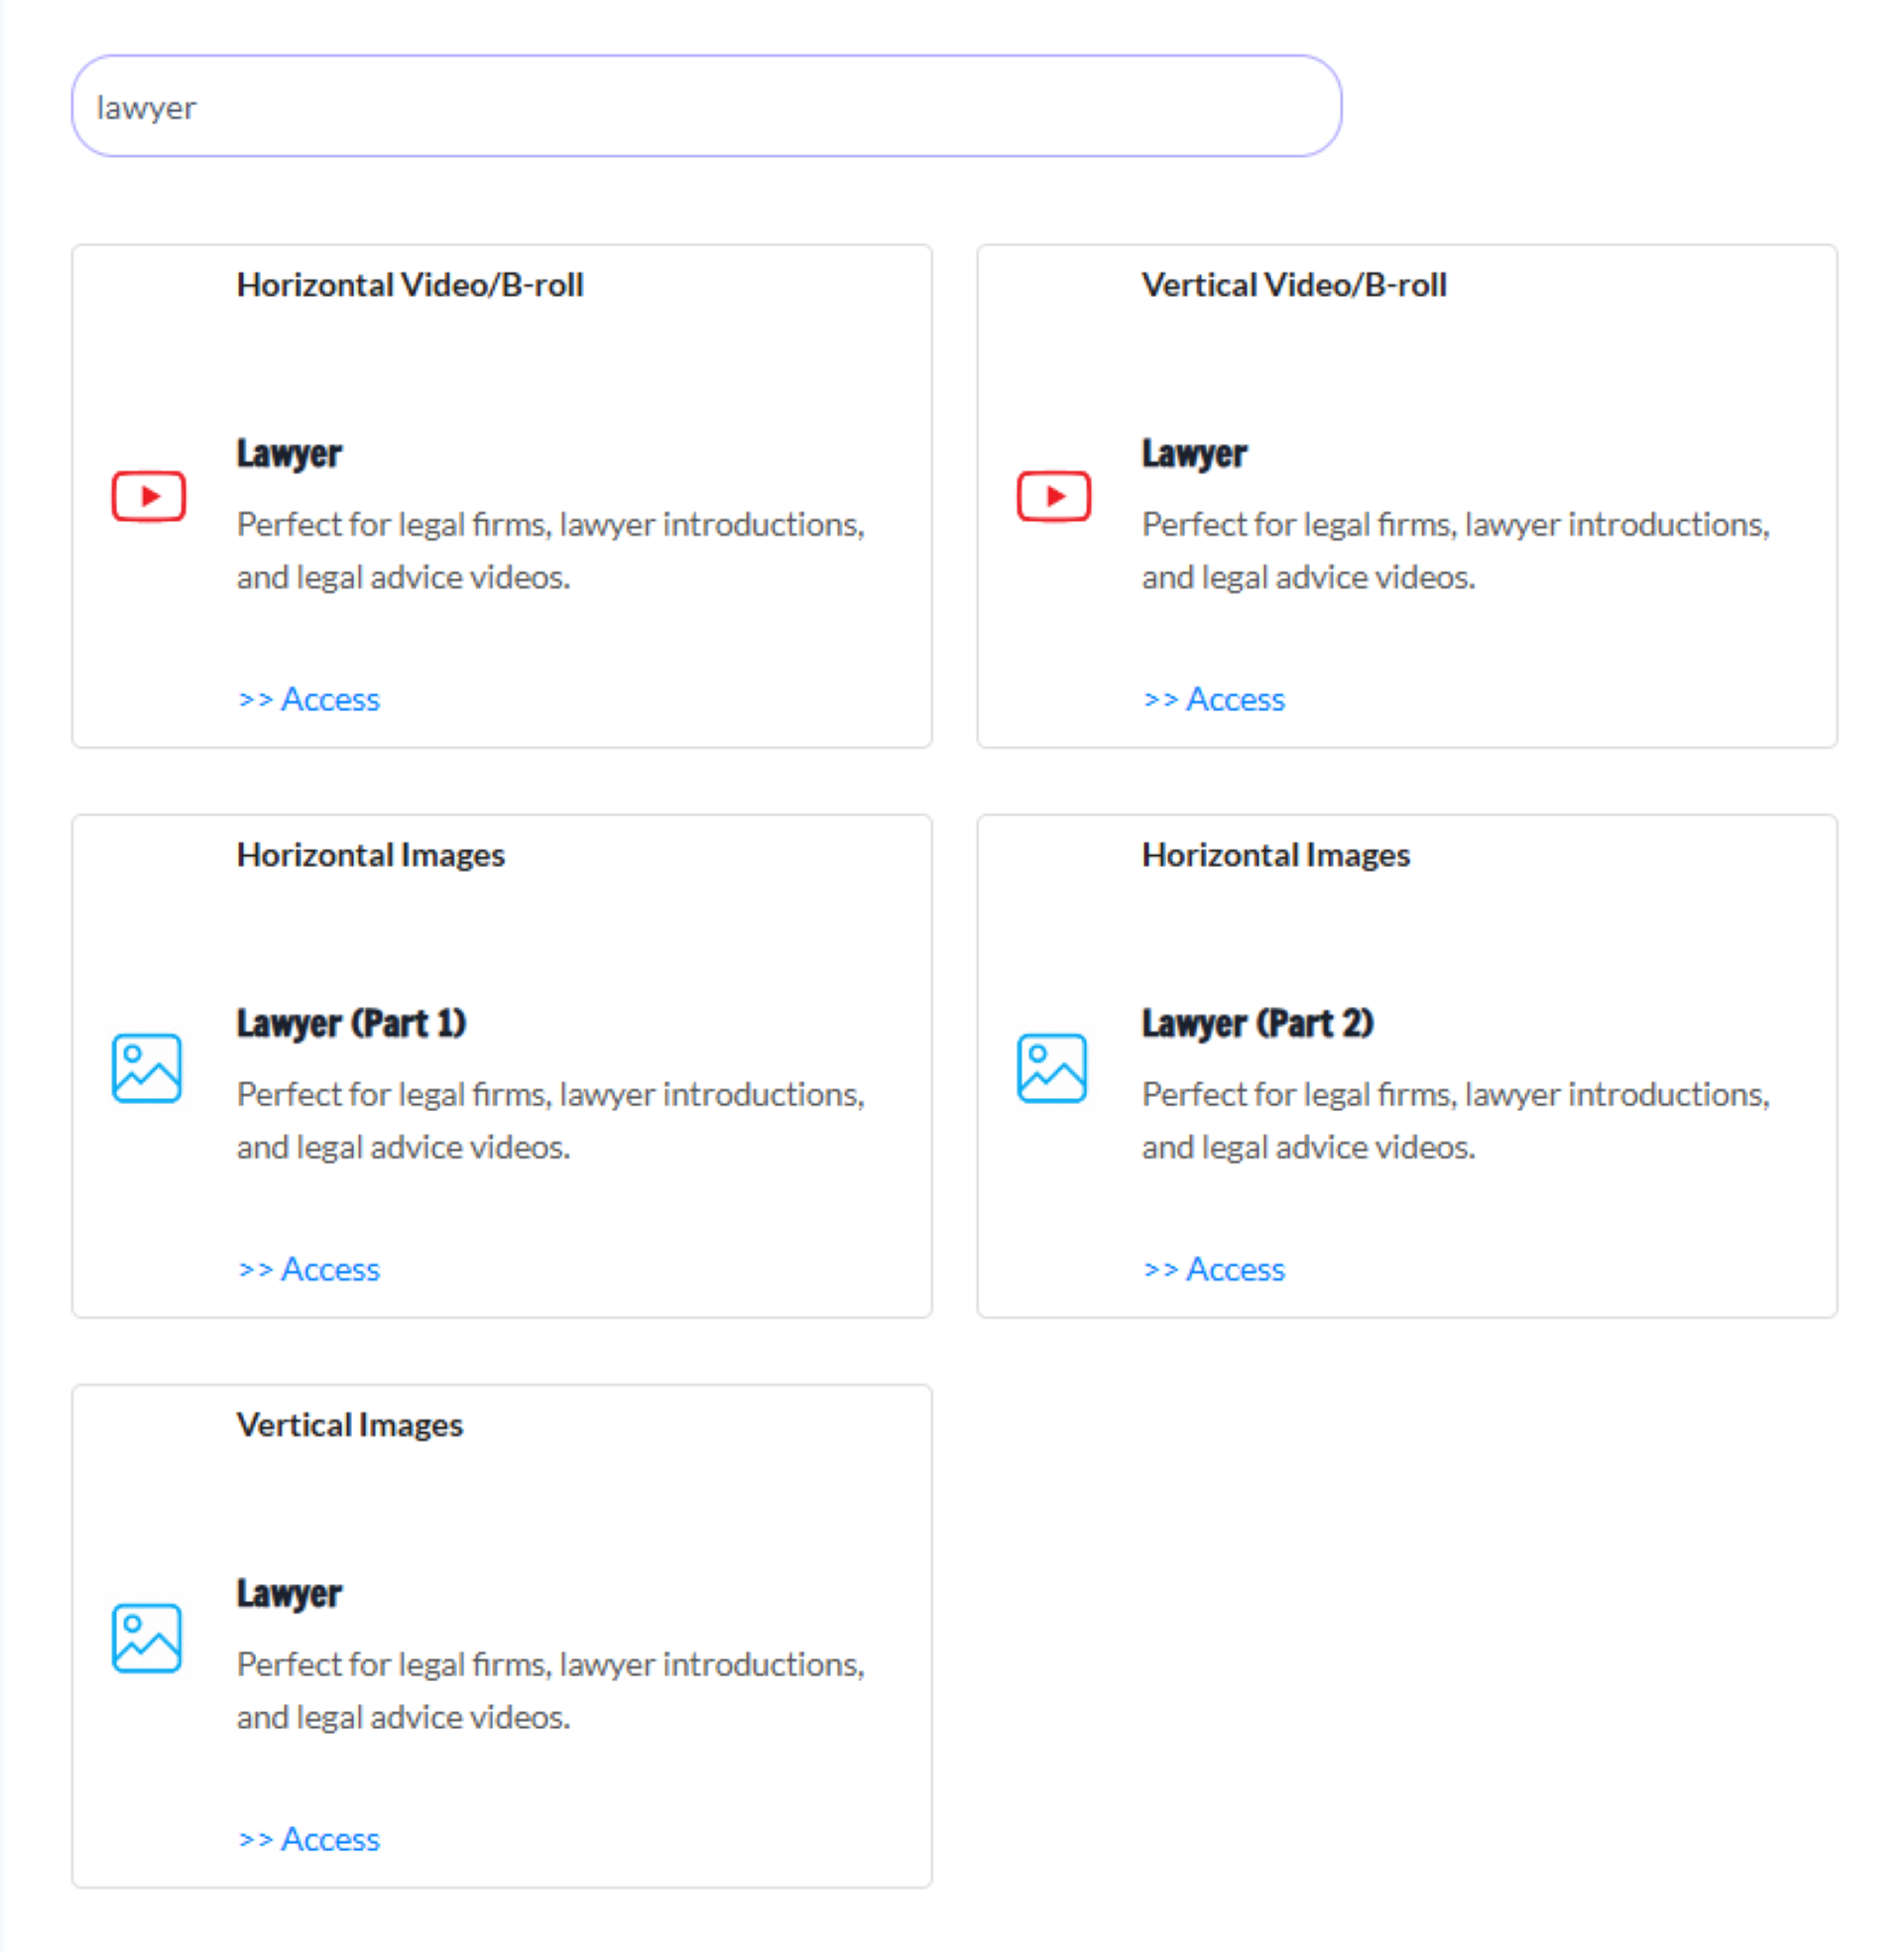The height and width of the screenshot is (1952, 1904).
Task: Click the image icon beside Lawyer (Part 1)
Action: [147, 1067]
